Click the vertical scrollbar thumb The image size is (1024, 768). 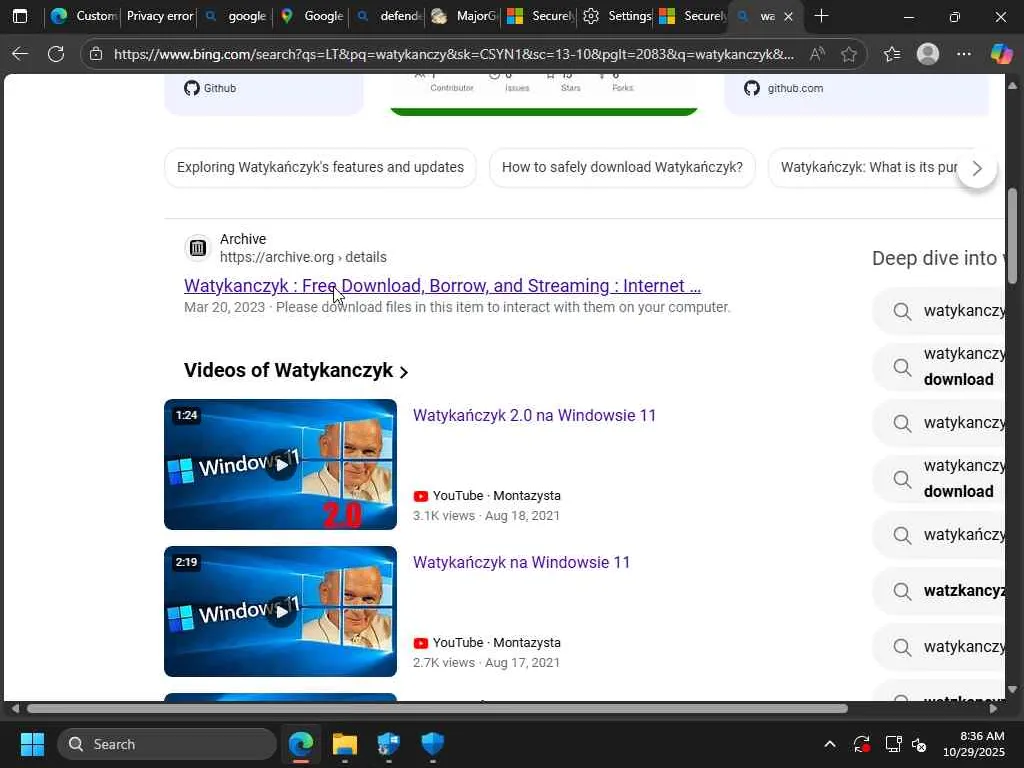pyautogui.click(x=1012, y=235)
